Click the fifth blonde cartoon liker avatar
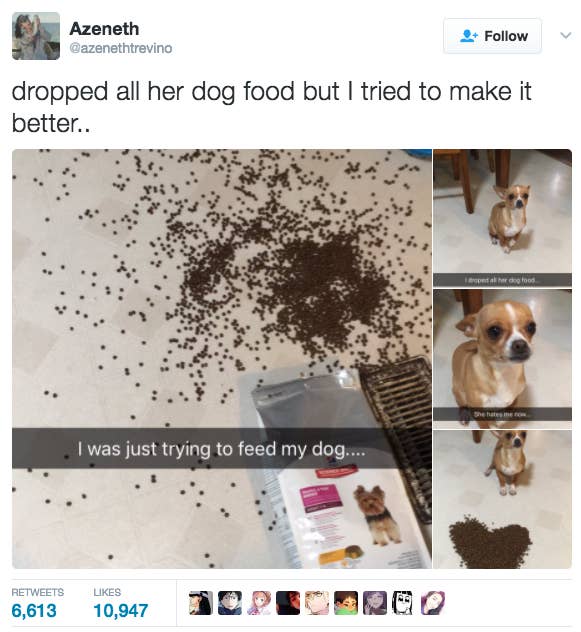 click(317, 603)
